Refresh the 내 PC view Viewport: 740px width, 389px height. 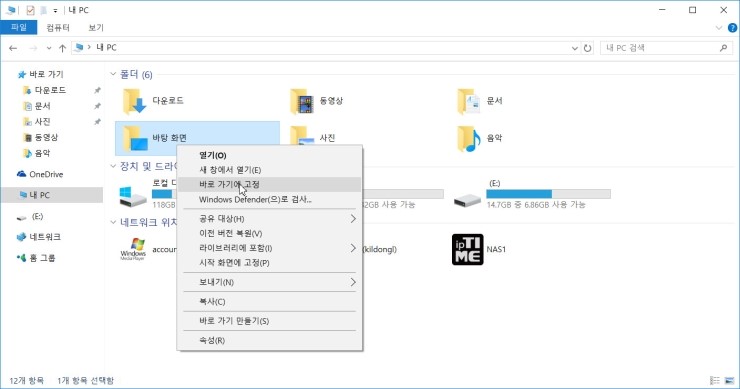587,48
